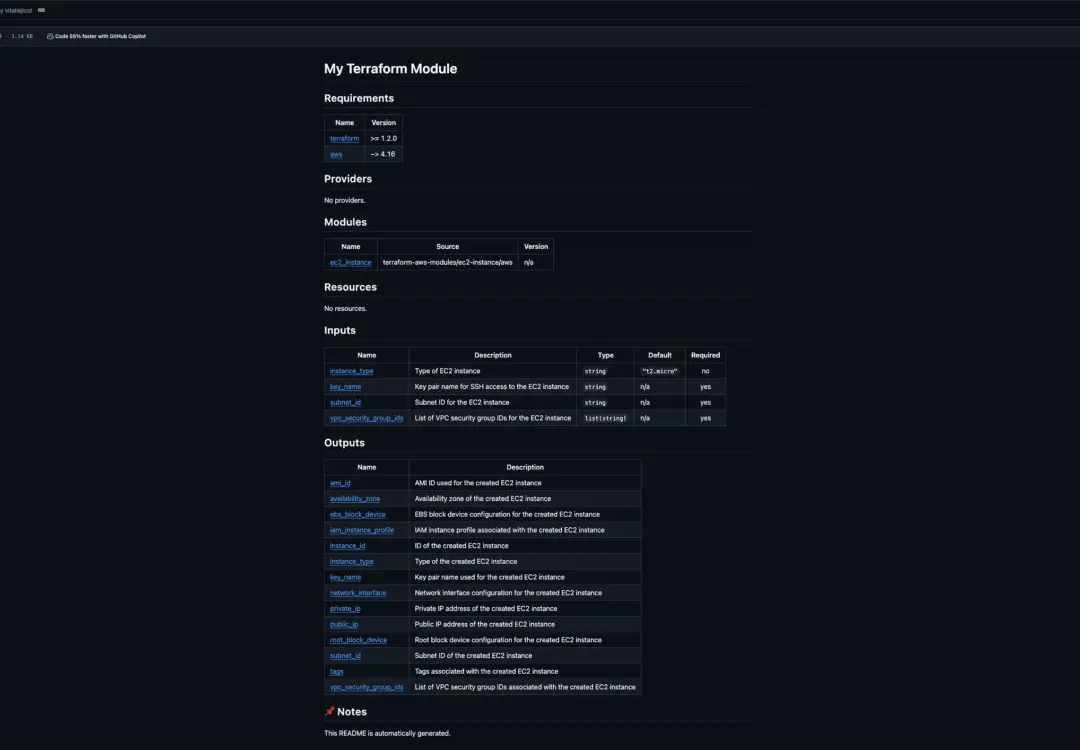
Task: Open the vitaliejicol author name
Action: [19, 10]
